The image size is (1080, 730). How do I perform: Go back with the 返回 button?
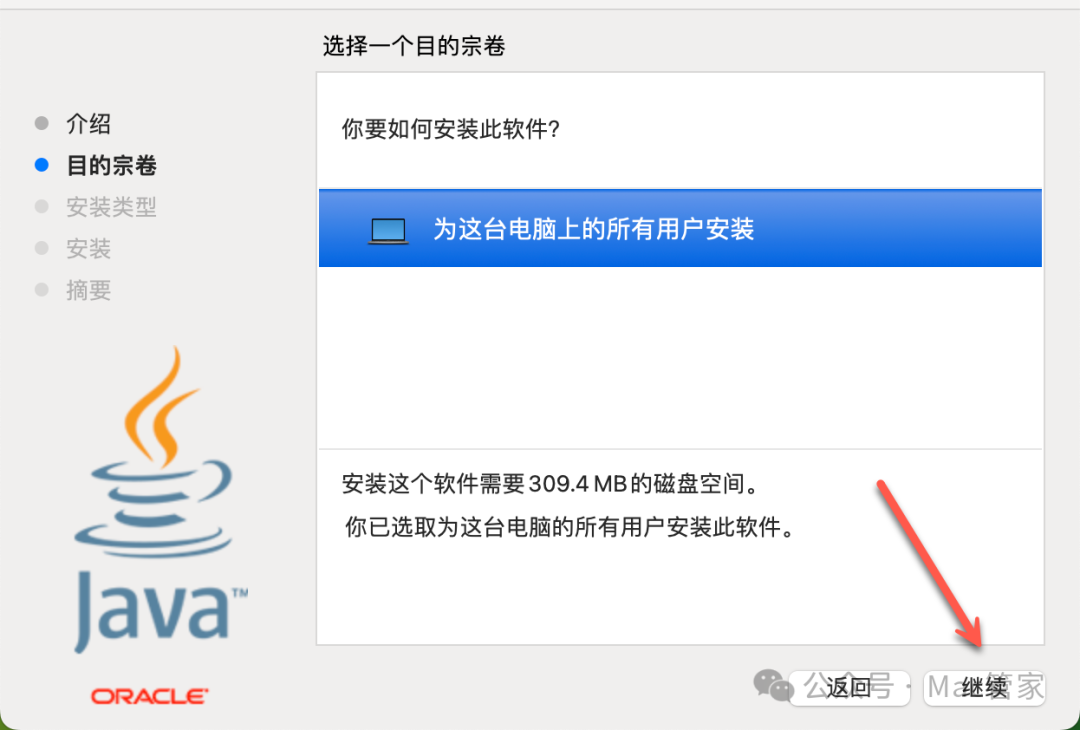[849, 687]
